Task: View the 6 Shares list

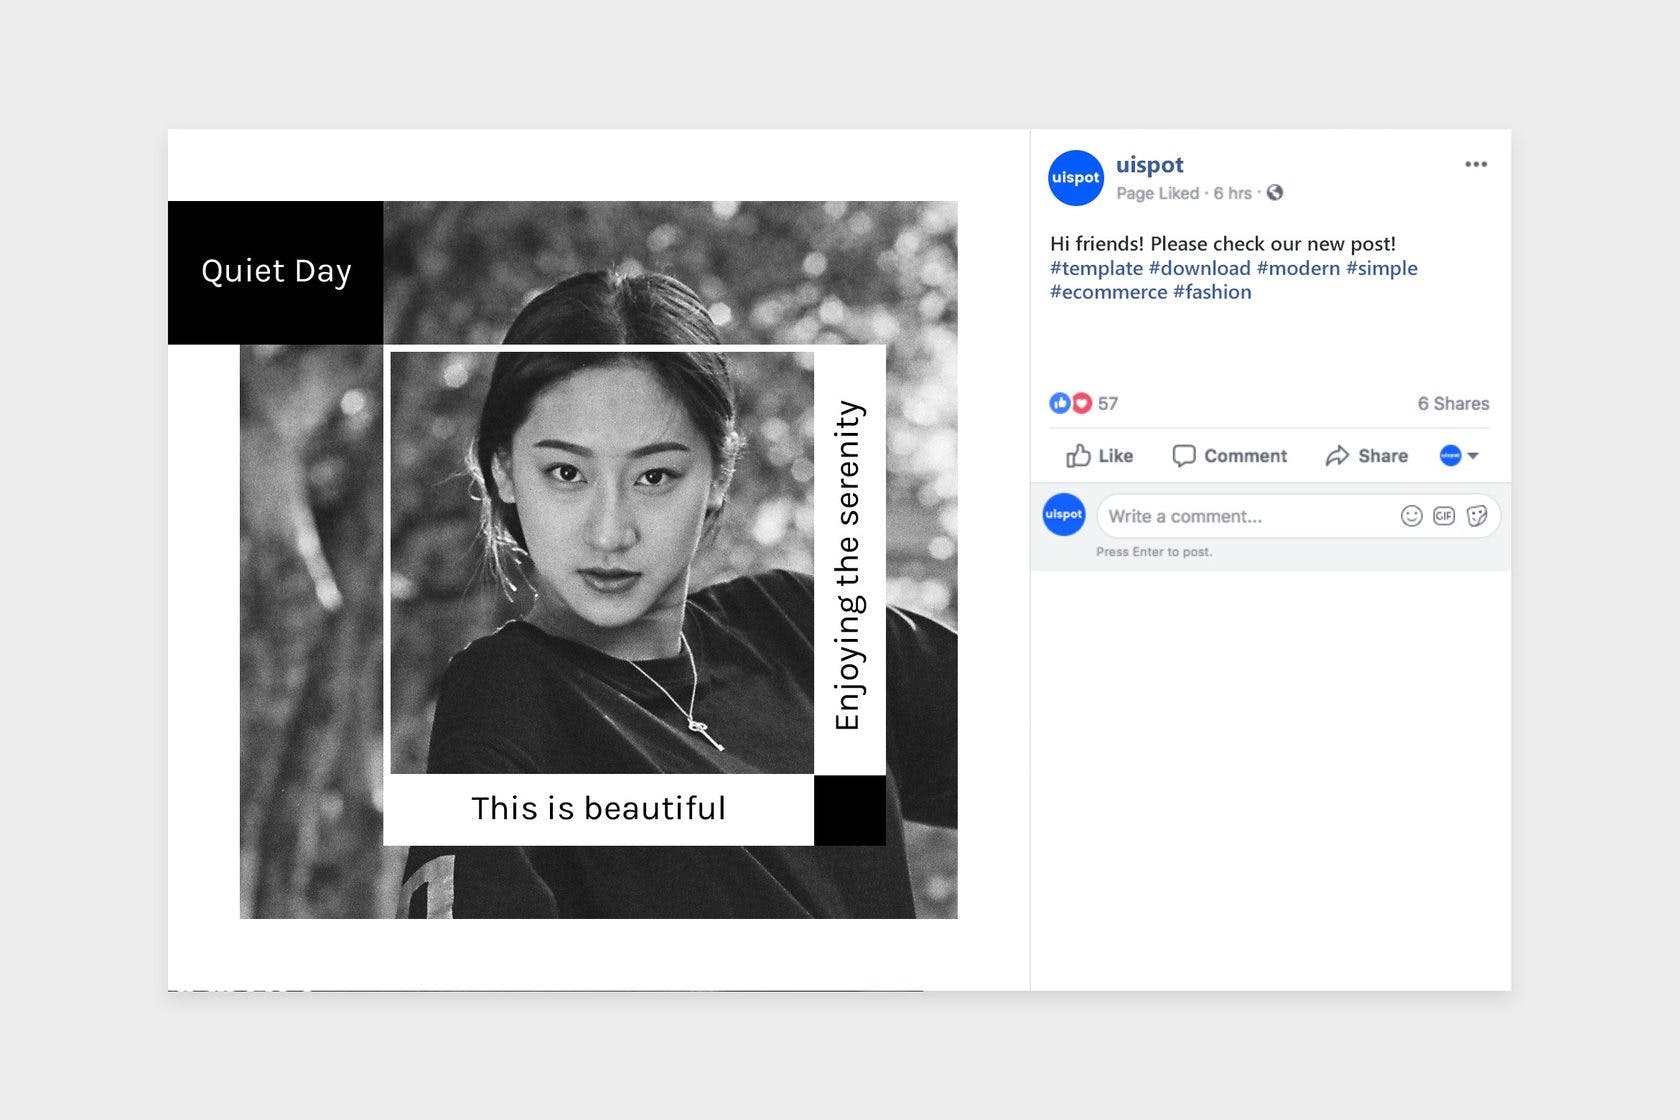Action: coord(1452,404)
